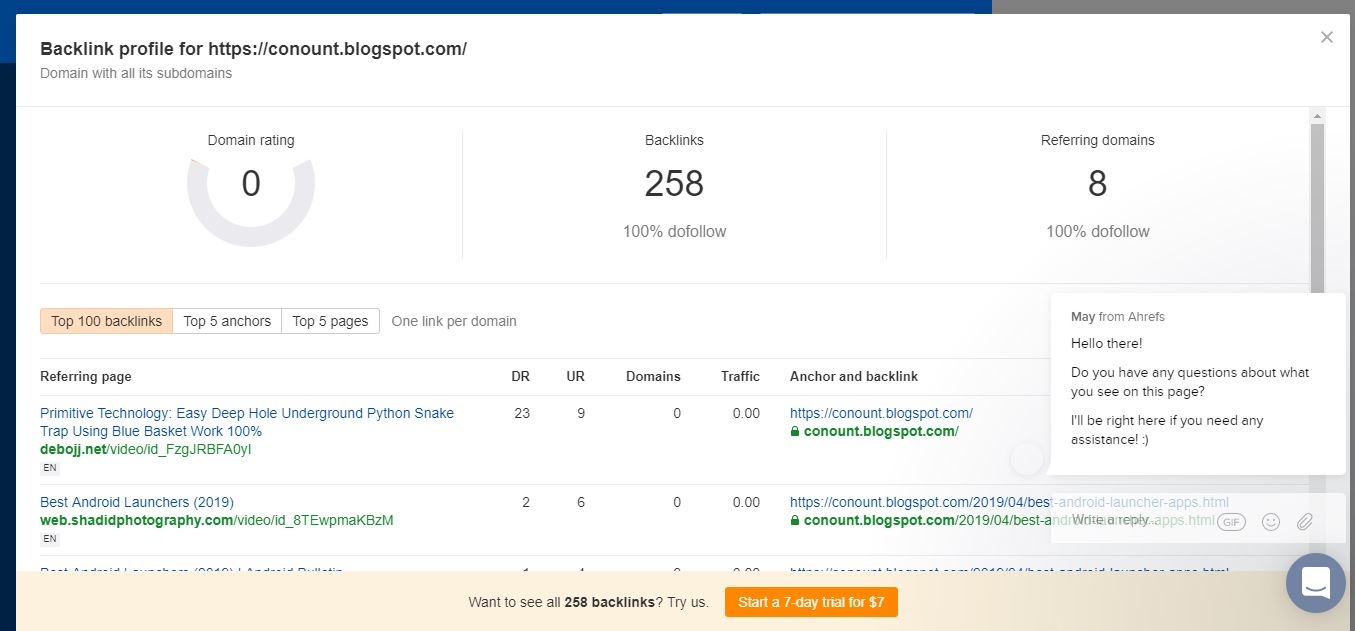The image size is (1355, 631).
Task: Click the EN tag under shadidphotography row
Action: coord(49,539)
